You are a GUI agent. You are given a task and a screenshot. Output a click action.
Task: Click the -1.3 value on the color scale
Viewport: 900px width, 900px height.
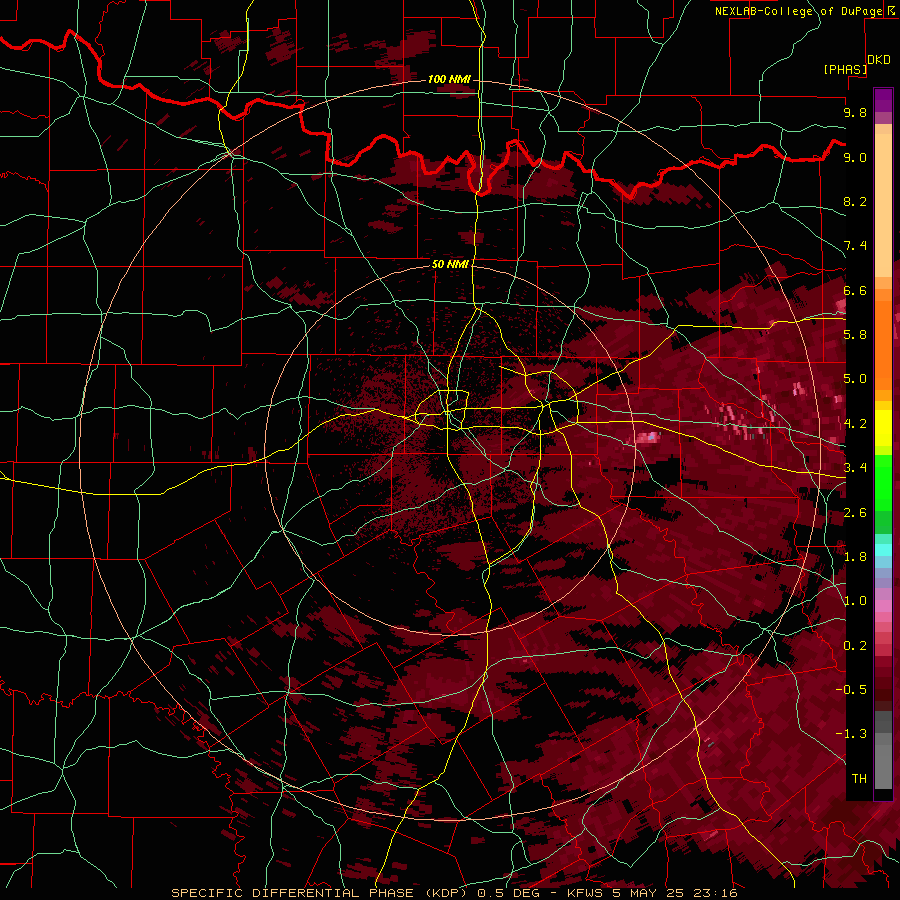852,734
